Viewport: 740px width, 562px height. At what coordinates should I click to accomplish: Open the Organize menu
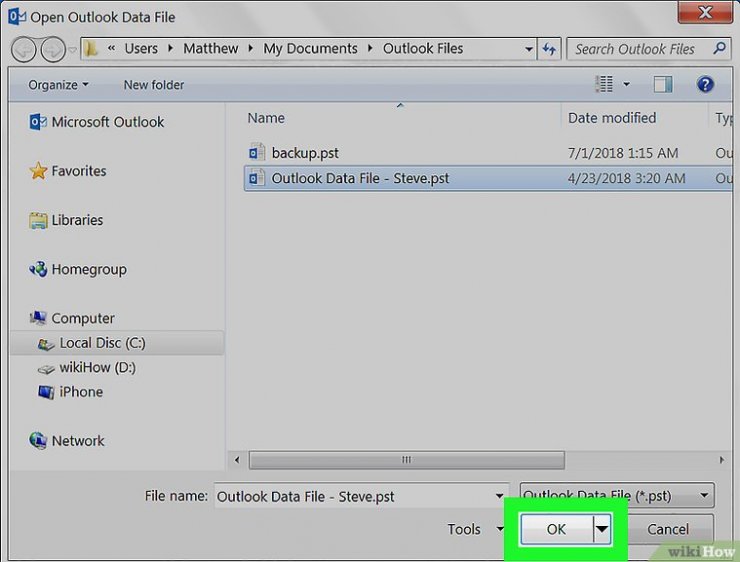coord(58,85)
